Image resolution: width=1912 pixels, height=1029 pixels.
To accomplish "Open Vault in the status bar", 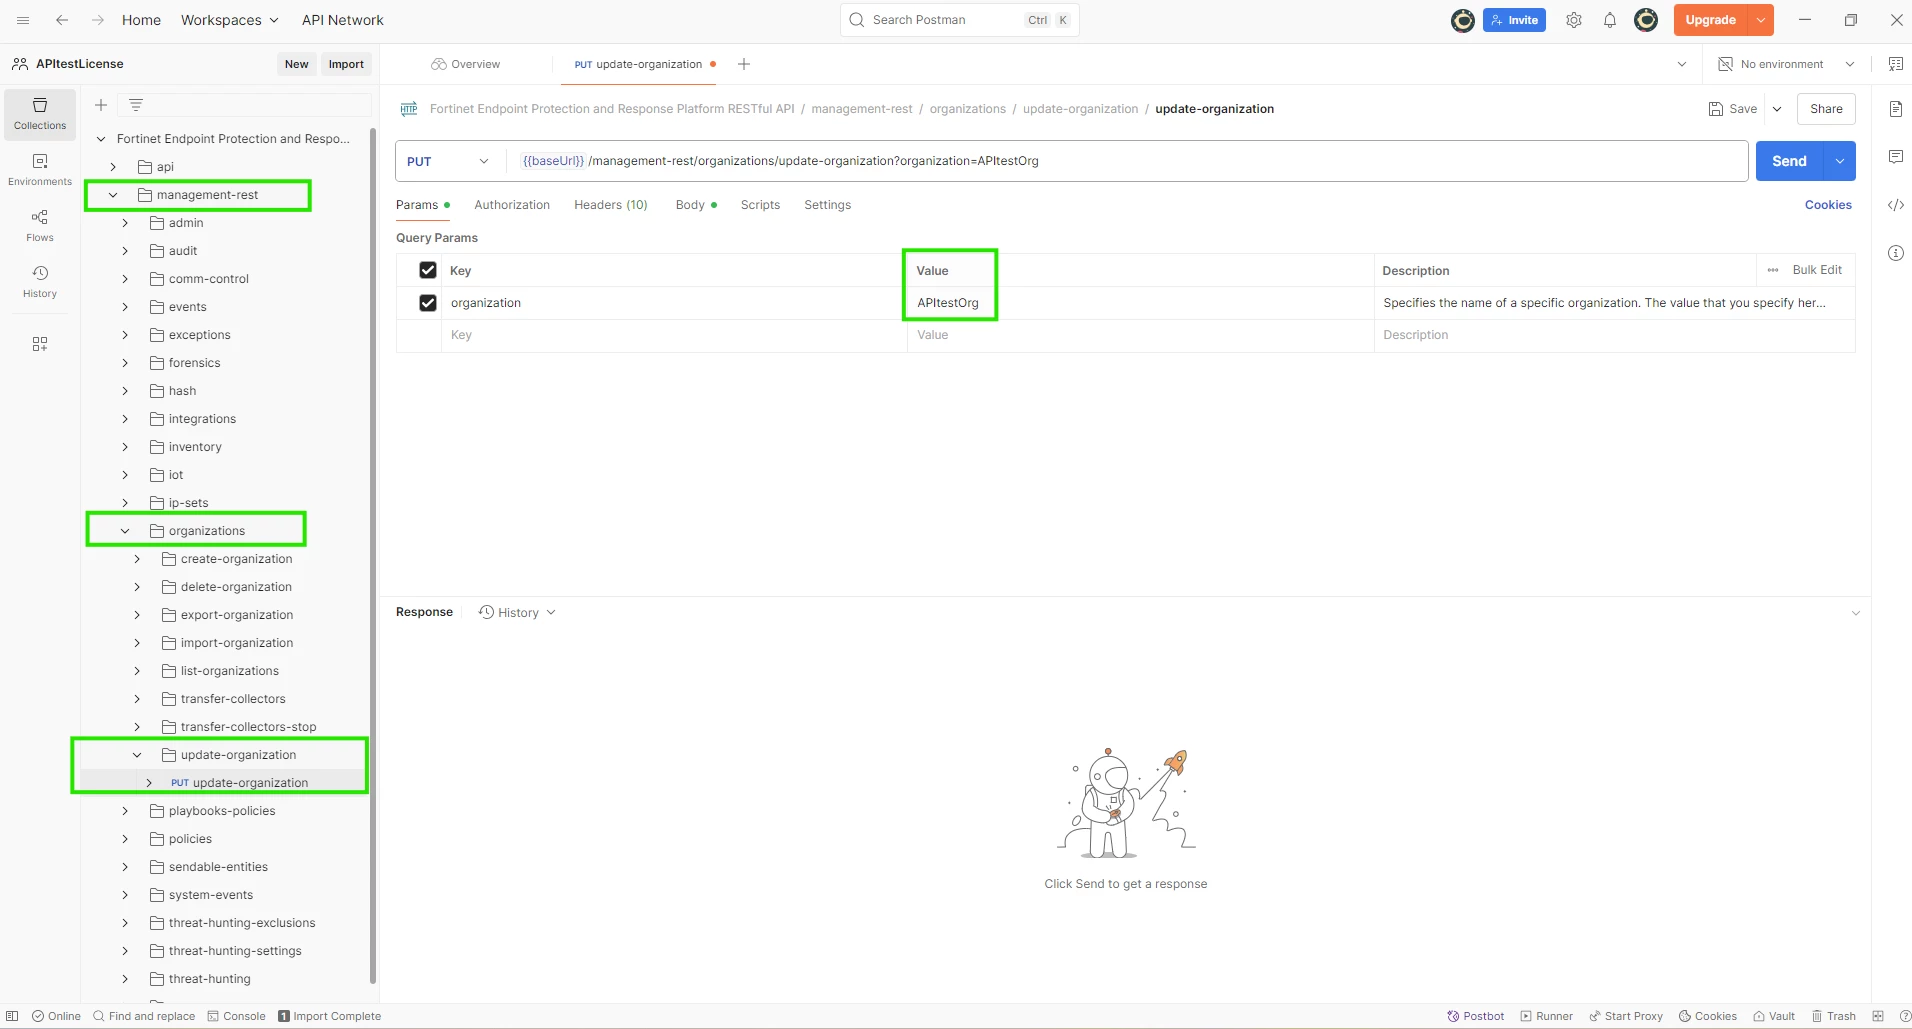I will [x=1774, y=1016].
